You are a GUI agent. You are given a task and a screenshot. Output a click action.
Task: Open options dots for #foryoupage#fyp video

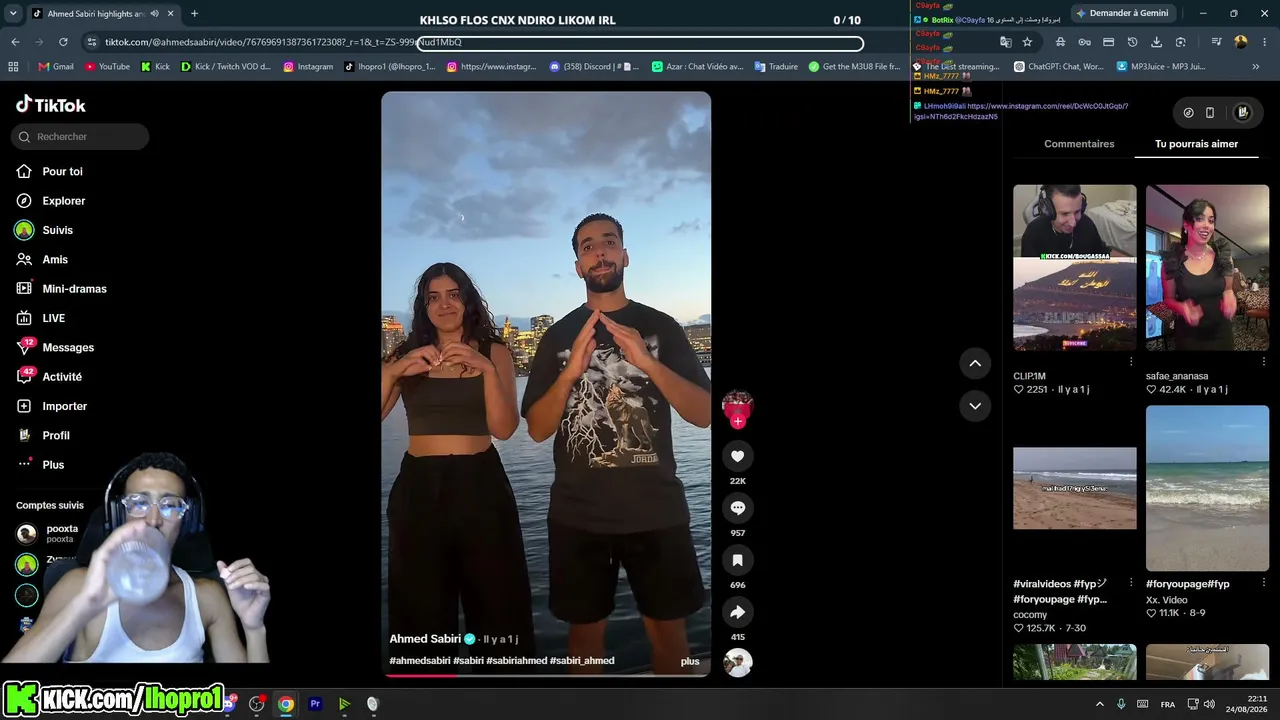click(1264, 583)
